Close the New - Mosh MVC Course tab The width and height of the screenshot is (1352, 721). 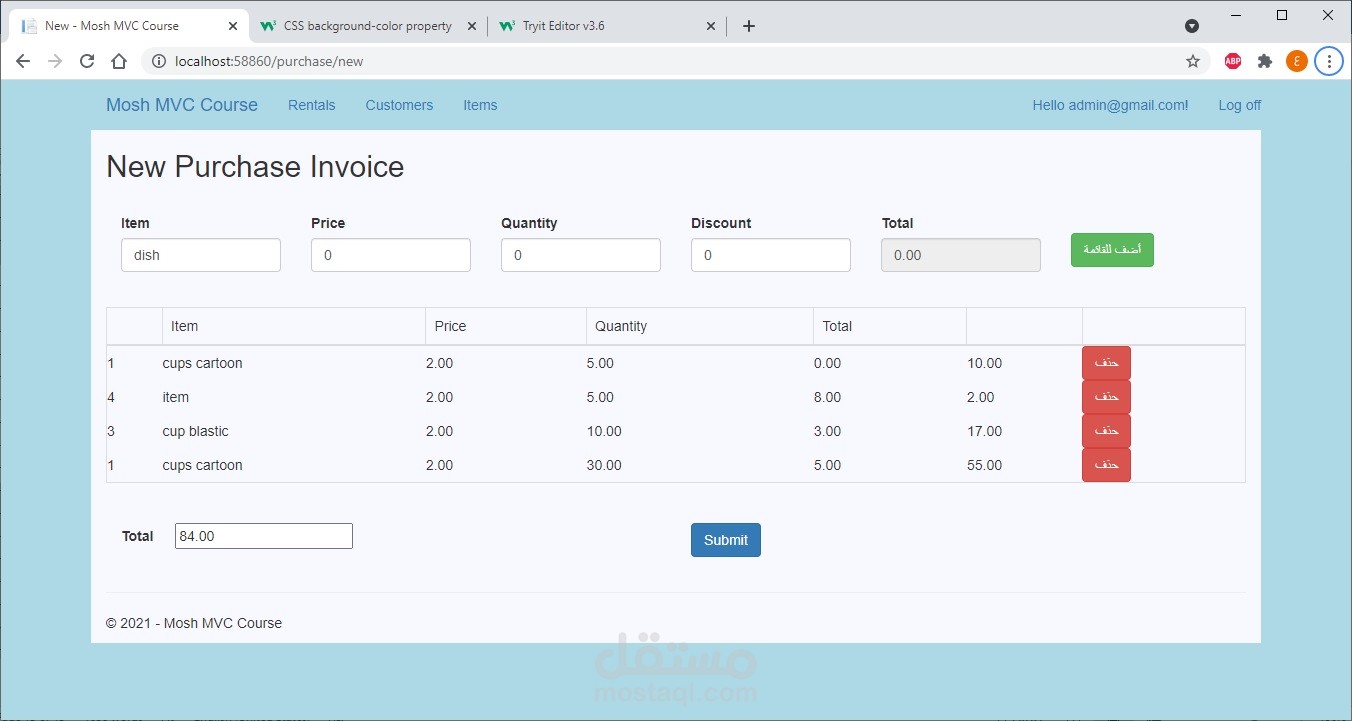click(232, 26)
